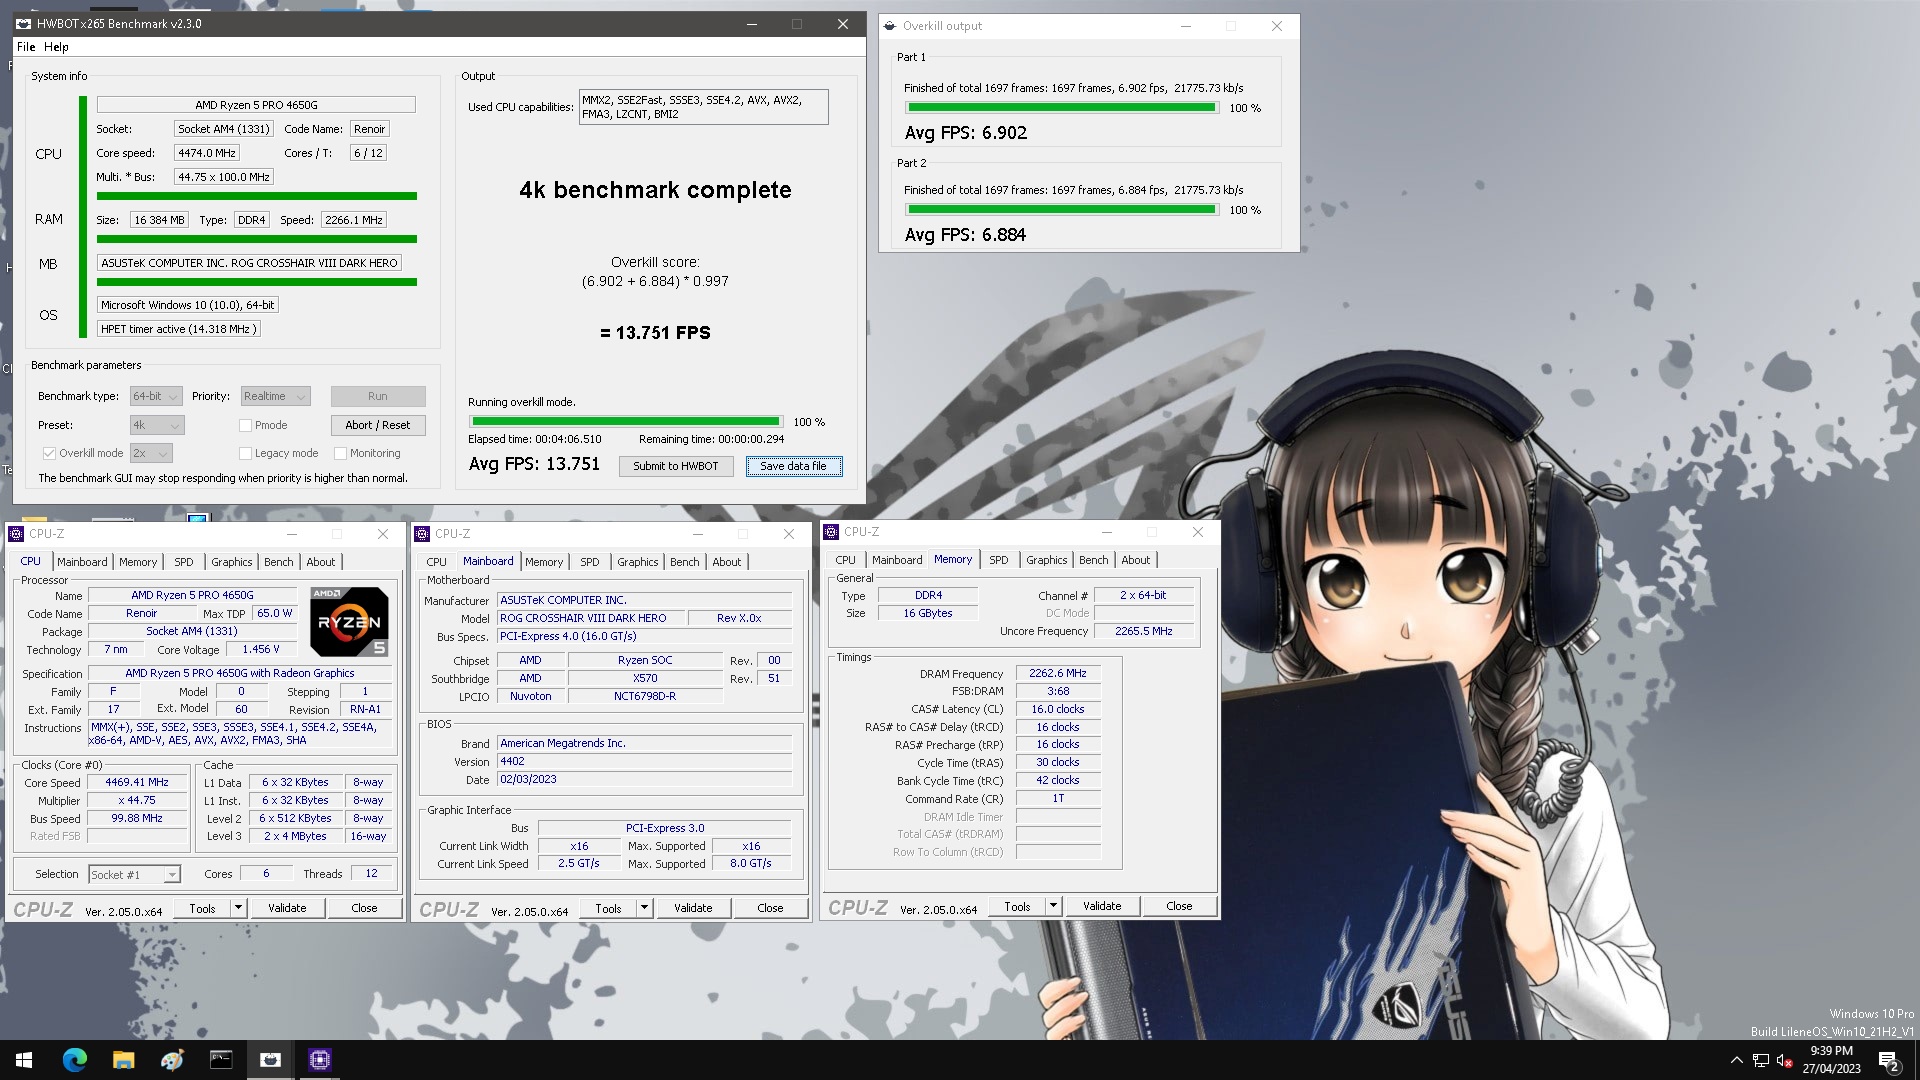This screenshot has width=1920, height=1080.
Task: Click the Core Voltage value 1.456 V
Action: (261, 650)
